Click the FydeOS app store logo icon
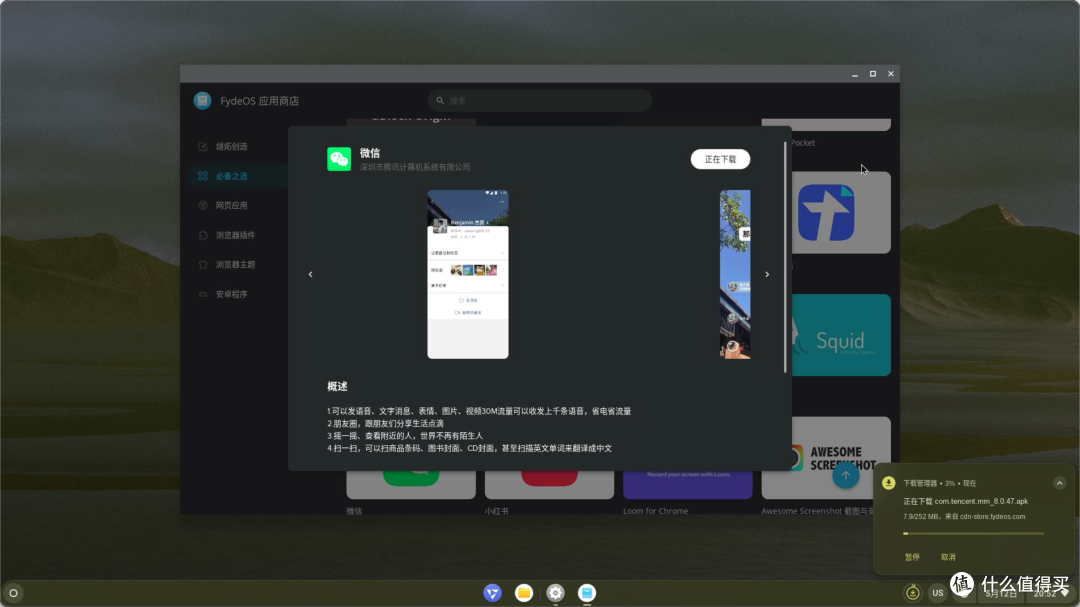 tap(202, 101)
